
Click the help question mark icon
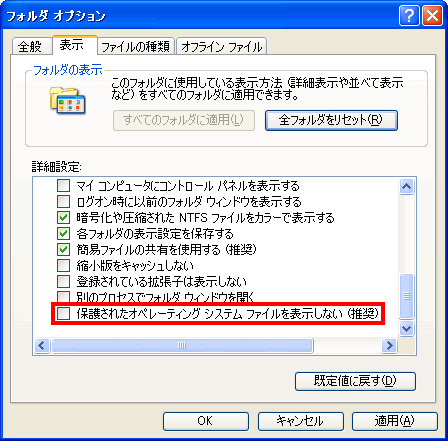(x=409, y=16)
